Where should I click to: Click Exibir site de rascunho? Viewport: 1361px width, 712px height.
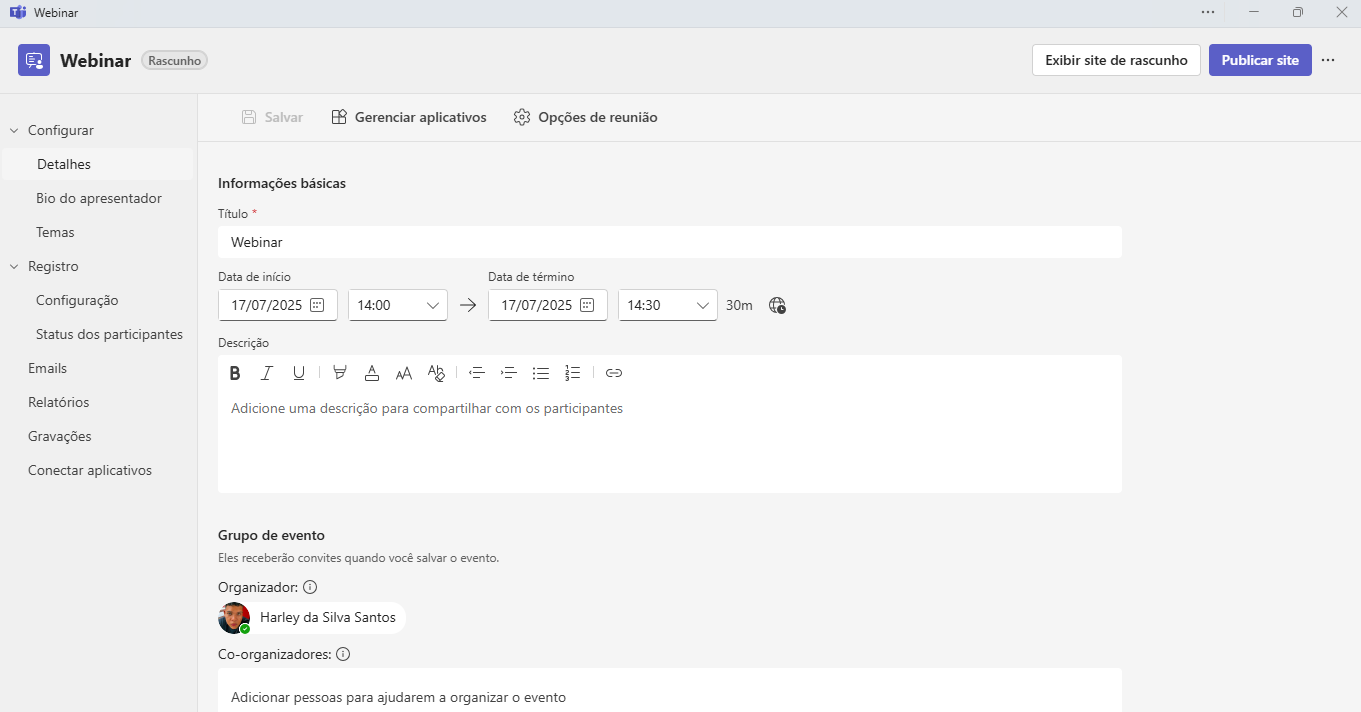pos(1116,60)
